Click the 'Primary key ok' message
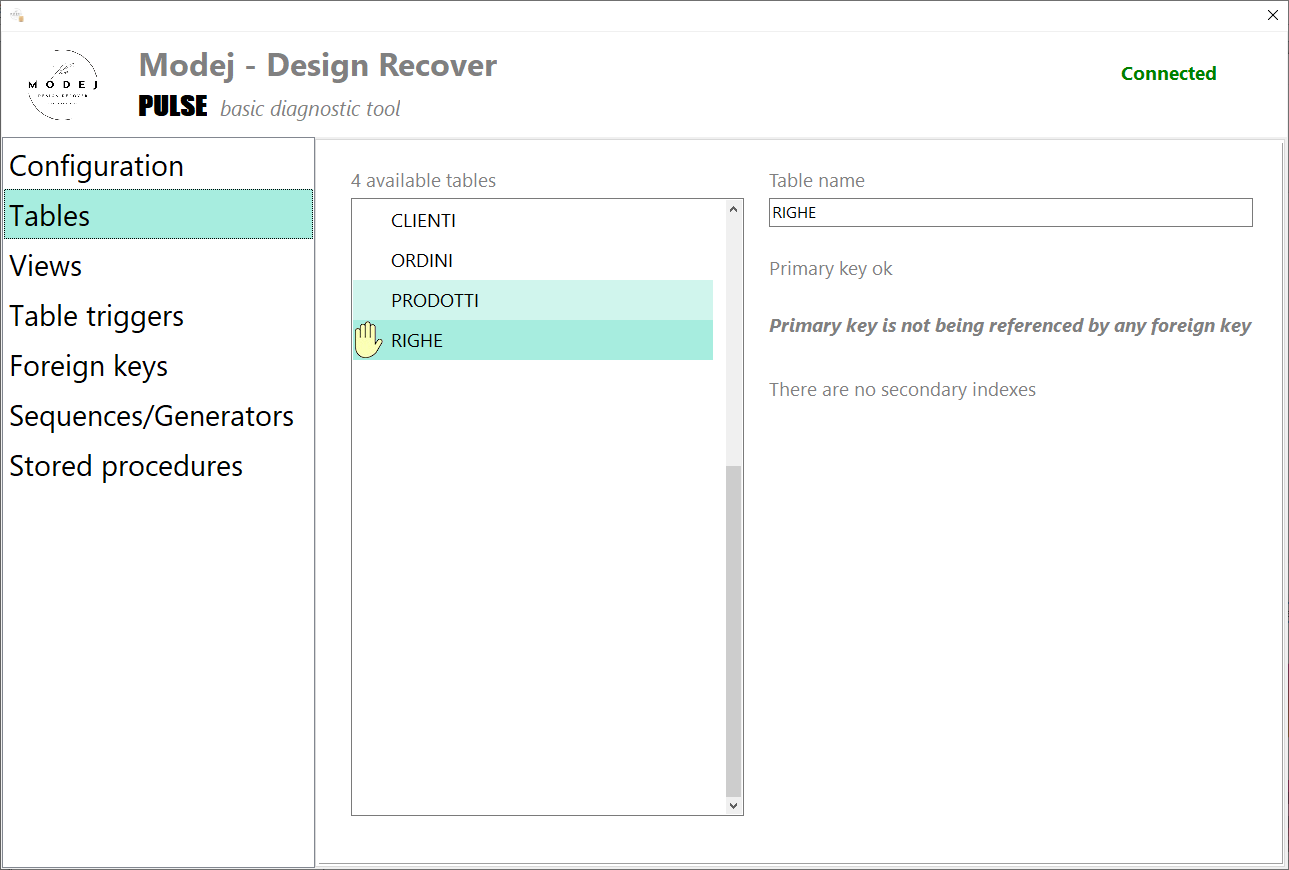This screenshot has height=870, width=1289. pos(831,269)
